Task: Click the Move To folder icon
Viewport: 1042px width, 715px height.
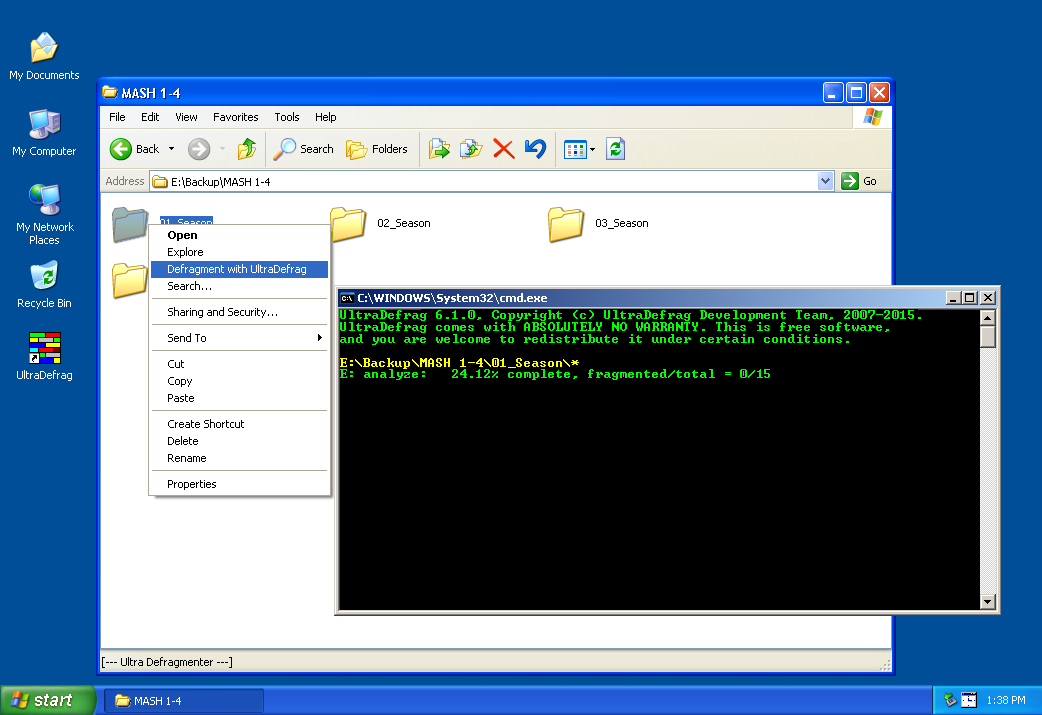Action: pyautogui.click(x=439, y=149)
